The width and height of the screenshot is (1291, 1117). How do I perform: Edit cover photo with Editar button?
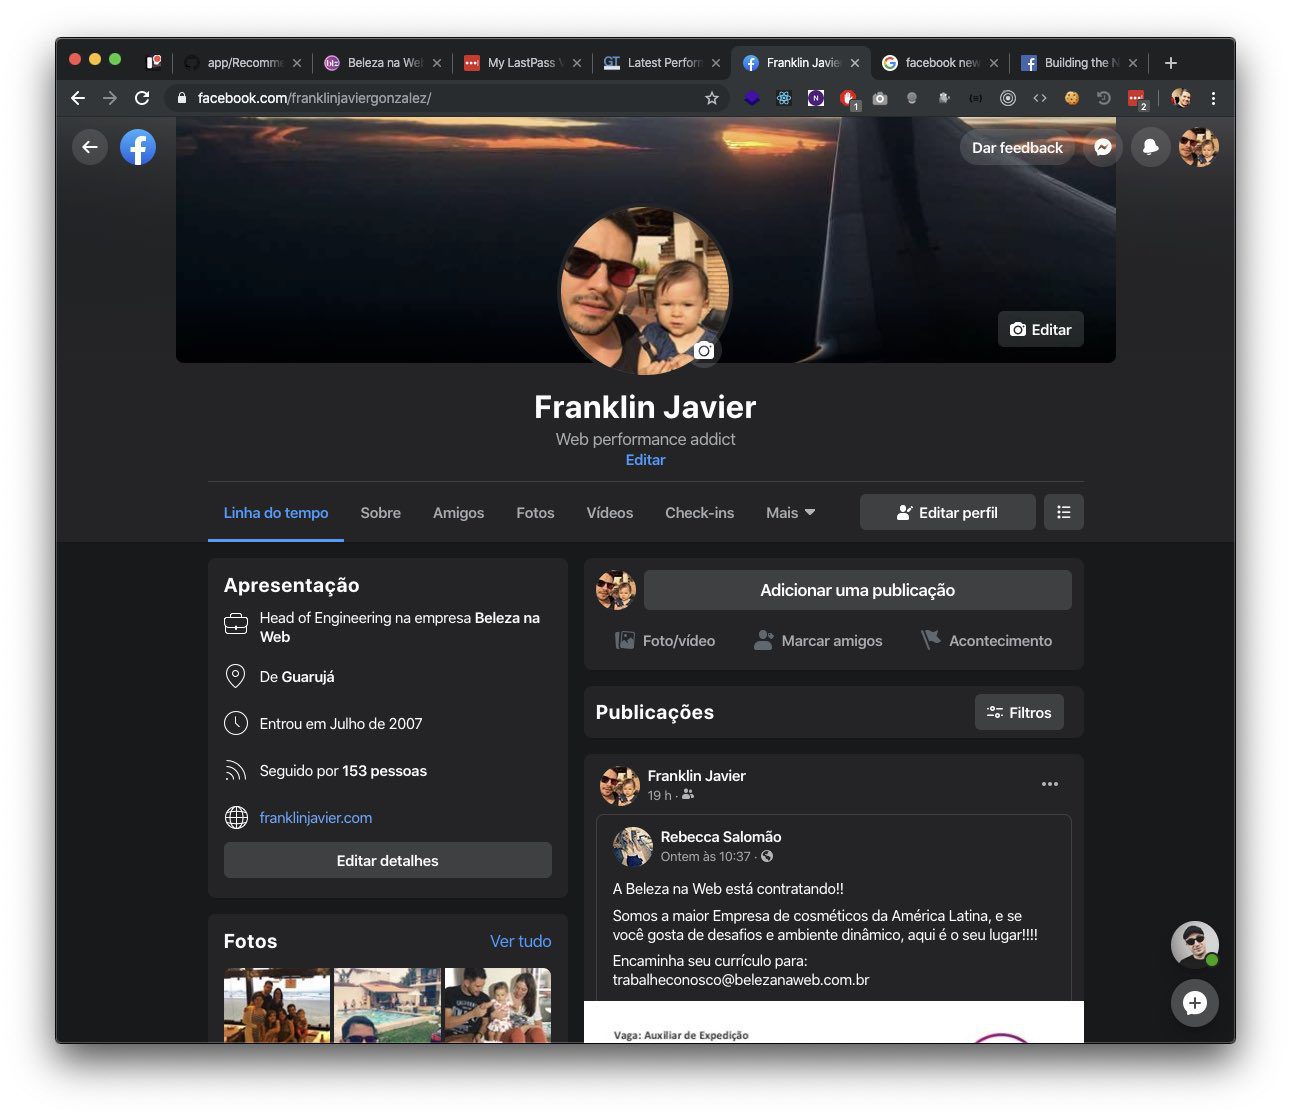(x=1041, y=329)
